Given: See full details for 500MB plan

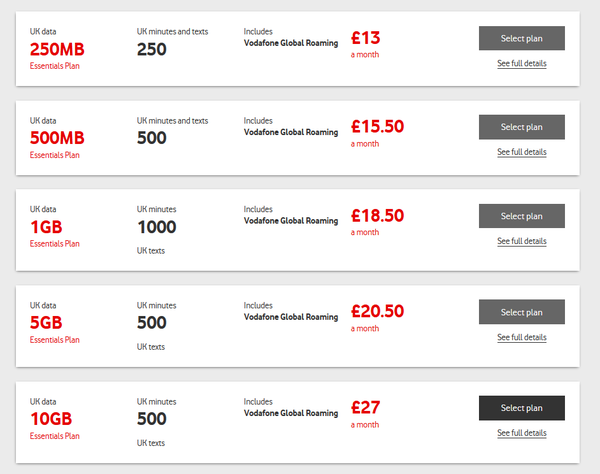Looking at the screenshot, I should pos(522,152).
